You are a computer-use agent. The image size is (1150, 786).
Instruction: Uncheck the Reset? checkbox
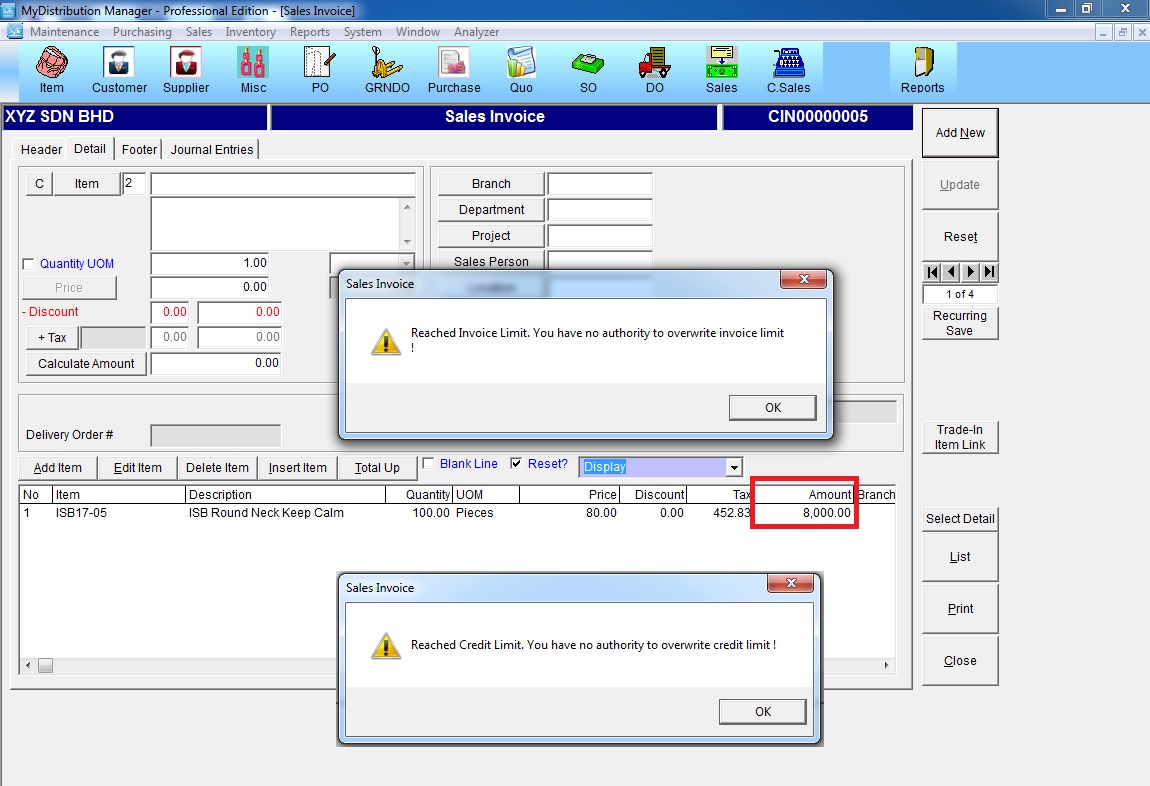click(x=516, y=464)
